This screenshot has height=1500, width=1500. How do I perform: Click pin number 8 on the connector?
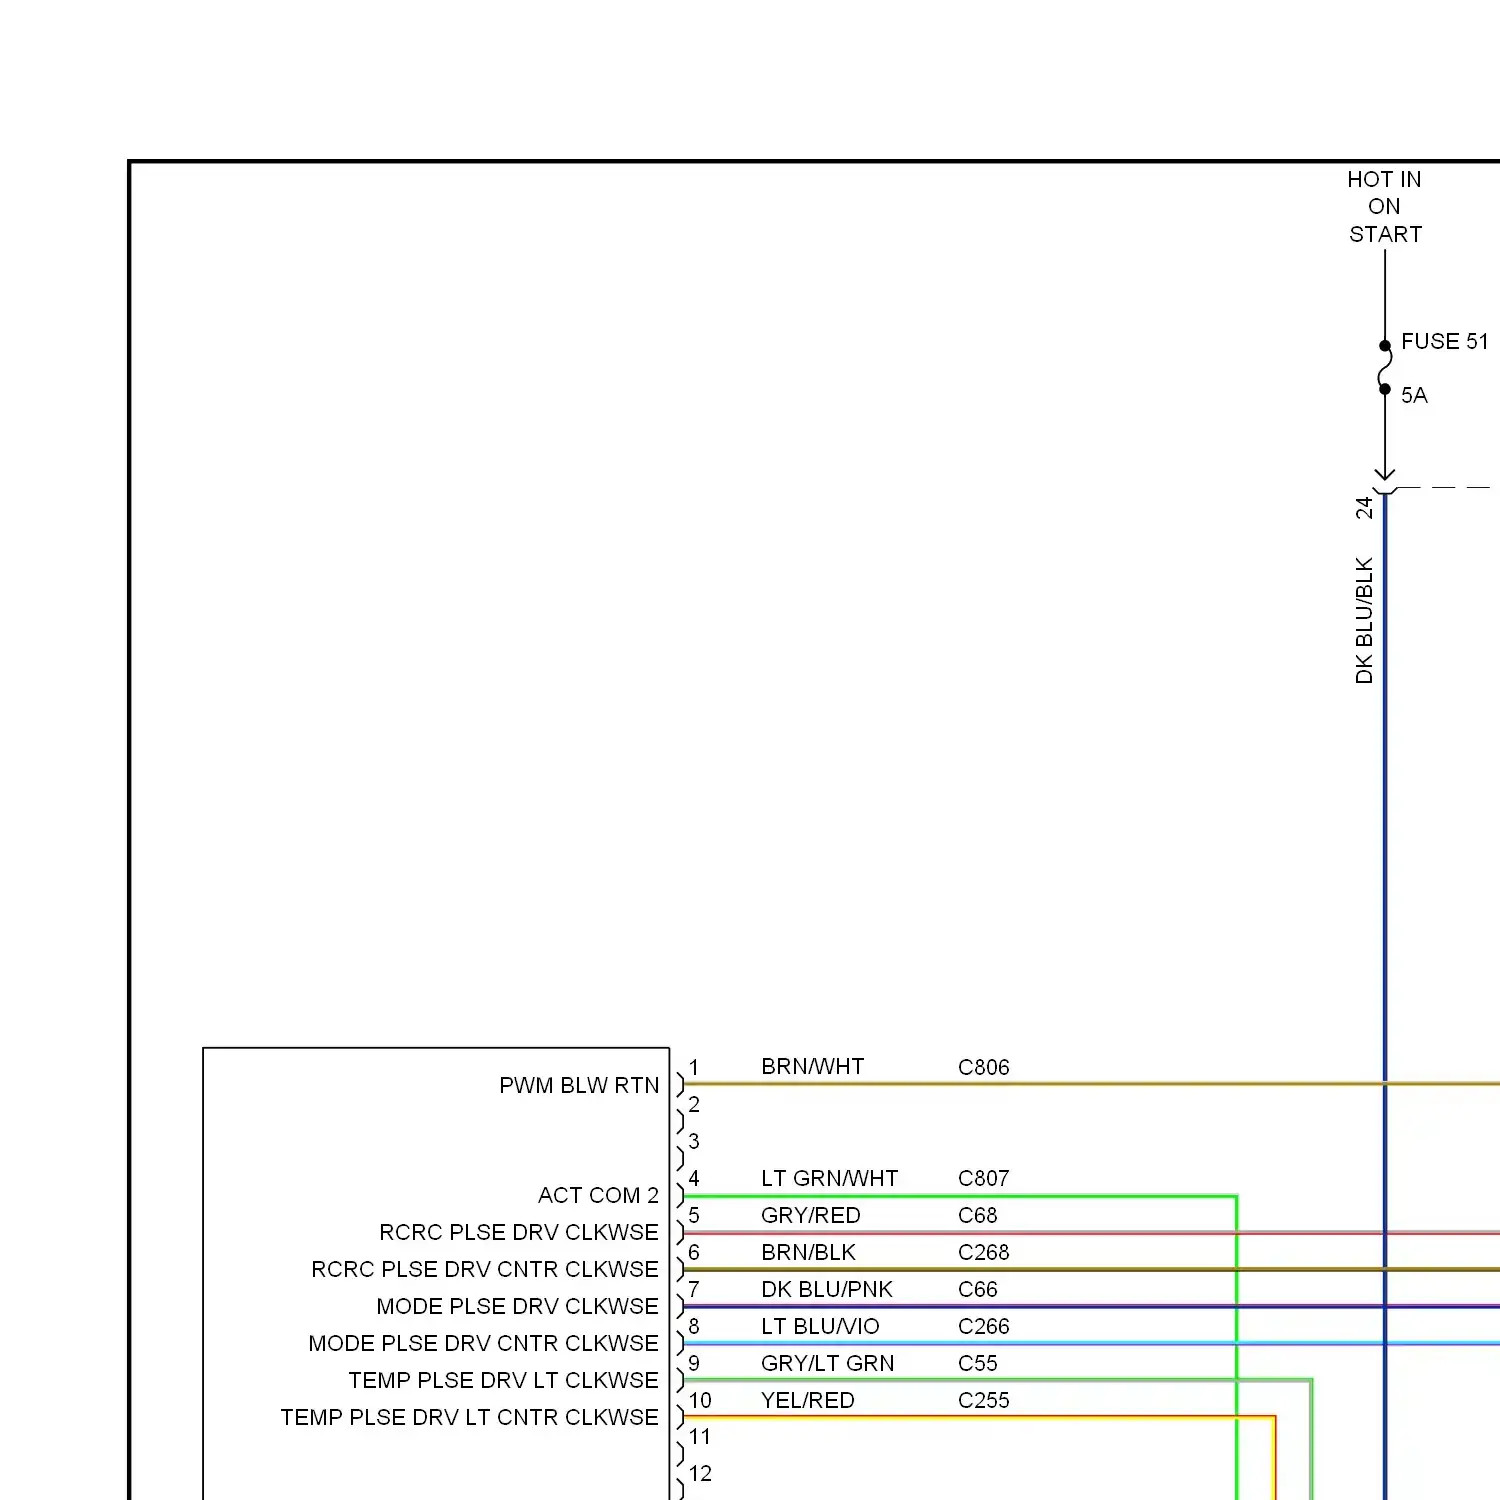tap(694, 1327)
